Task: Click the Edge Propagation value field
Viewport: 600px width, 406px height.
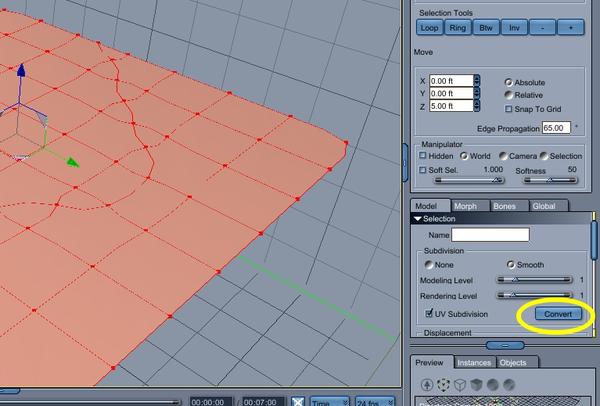Action: pyautogui.click(x=556, y=128)
